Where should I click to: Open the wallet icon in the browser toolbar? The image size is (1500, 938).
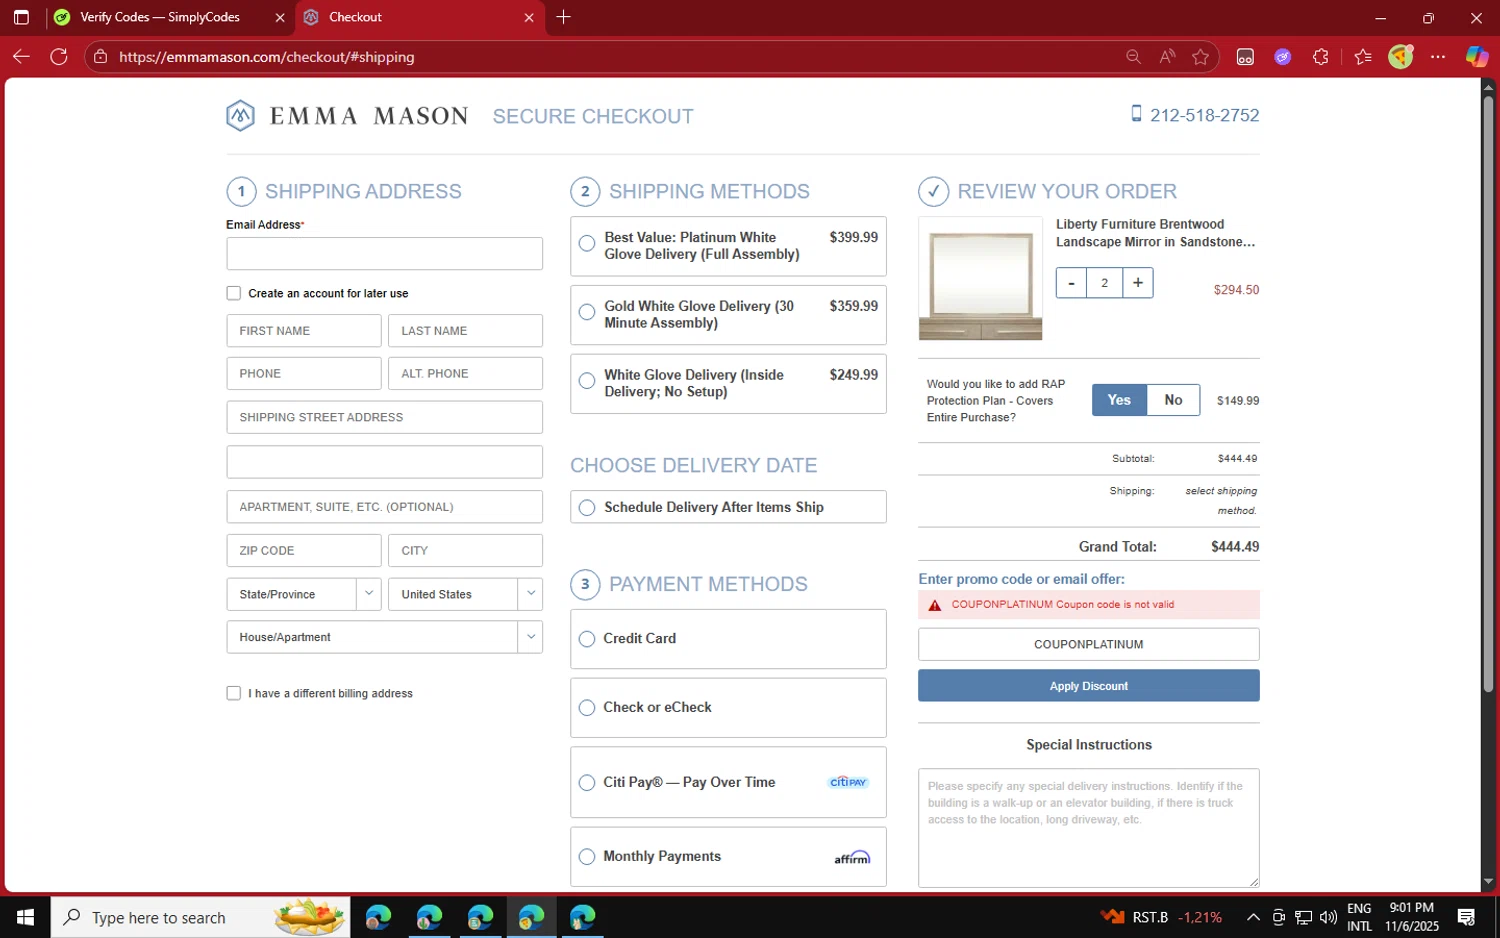(x=1245, y=57)
